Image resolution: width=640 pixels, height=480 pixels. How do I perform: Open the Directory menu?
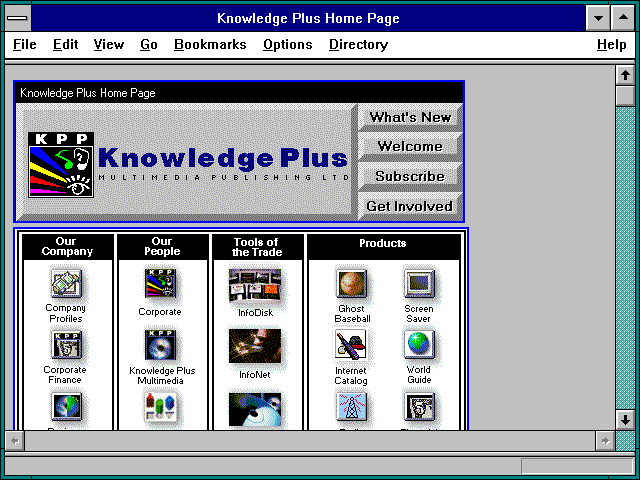point(358,44)
